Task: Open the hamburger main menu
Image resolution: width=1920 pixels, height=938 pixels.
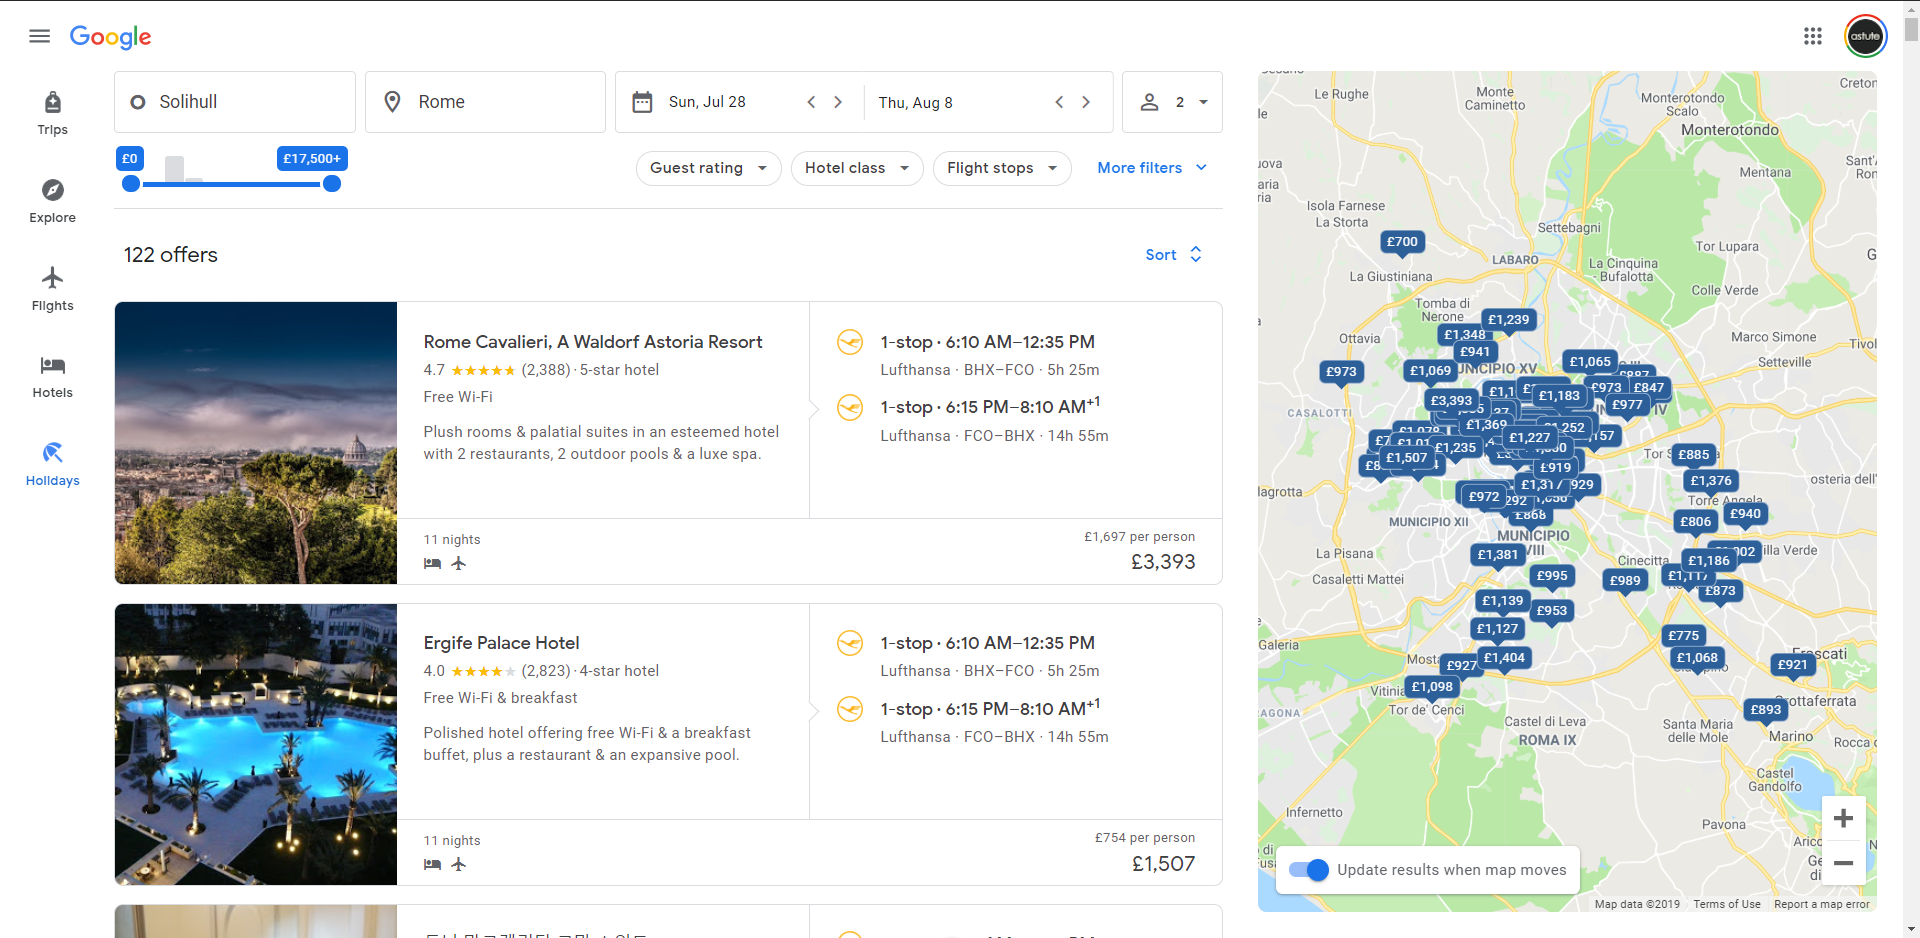Action: click(x=40, y=36)
